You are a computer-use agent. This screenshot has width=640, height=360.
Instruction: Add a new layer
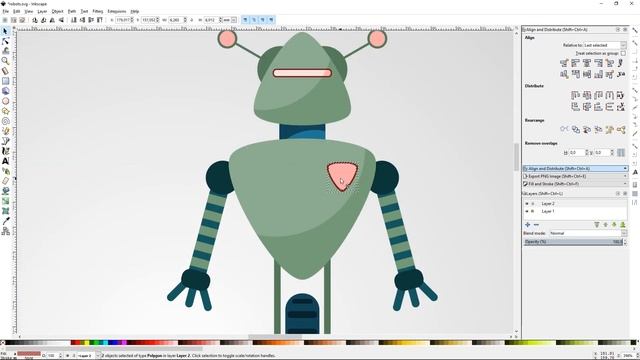point(527,224)
